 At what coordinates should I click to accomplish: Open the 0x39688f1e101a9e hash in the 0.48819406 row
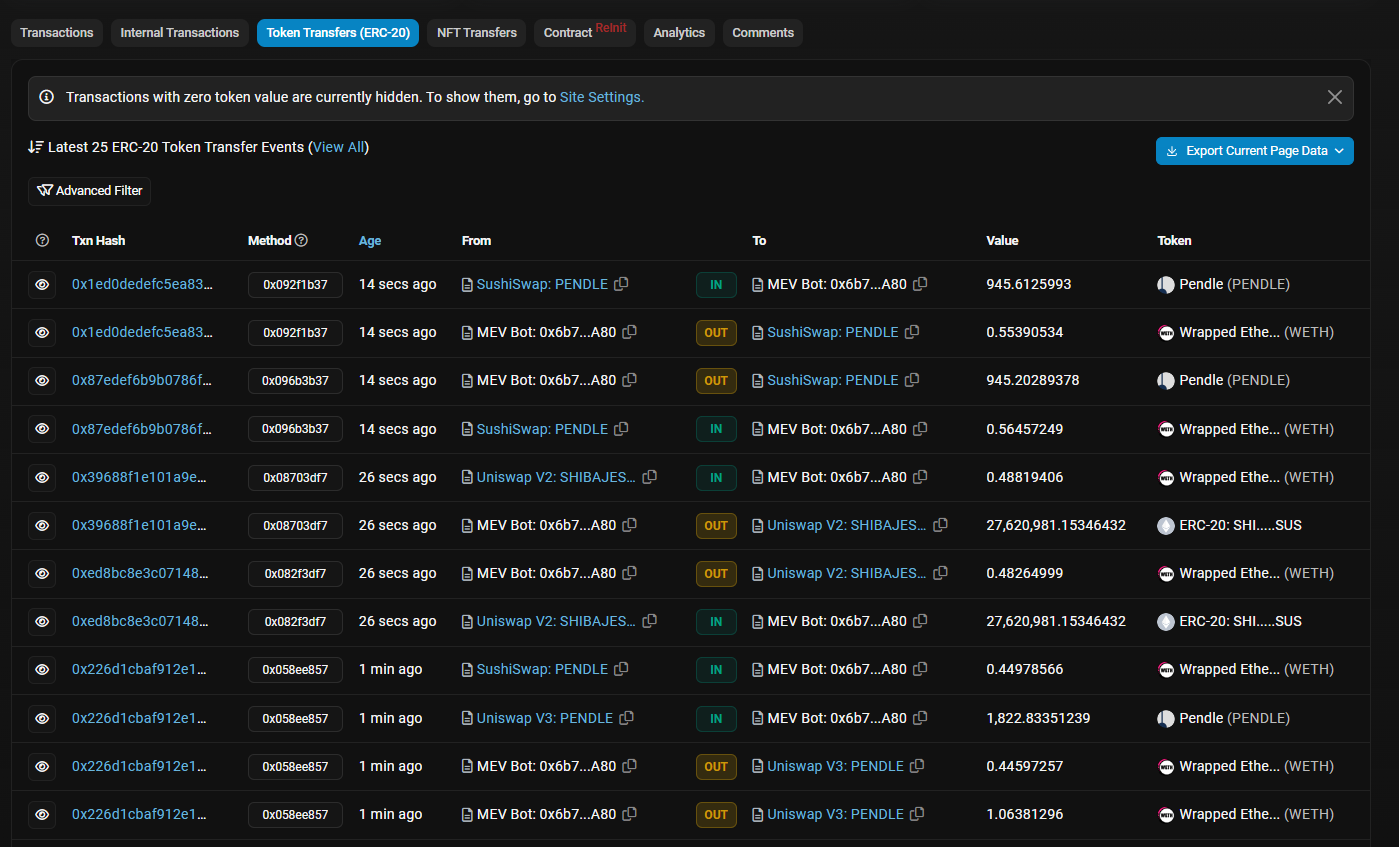pyautogui.click(x=140, y=477)
